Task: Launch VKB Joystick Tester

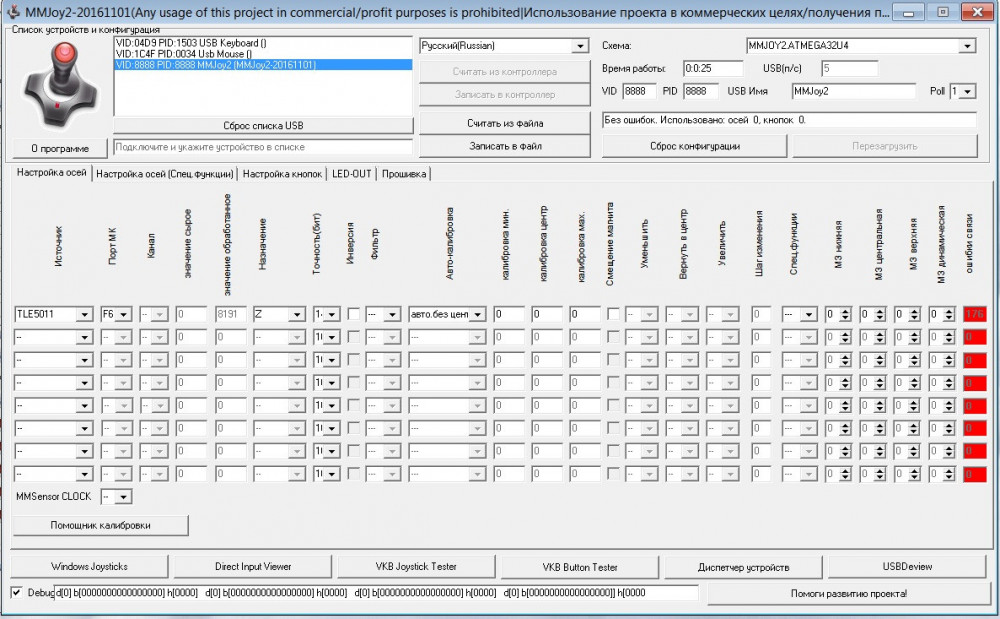Action: [x=415, y=567]
